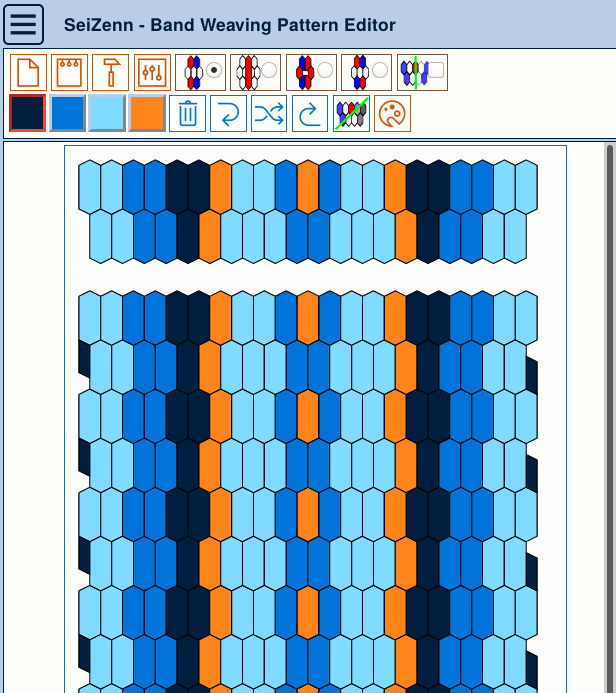Select fourth red-blue thread mode radio
The width and height of the screenshot is (616, 693).
(x=380, y=70)
